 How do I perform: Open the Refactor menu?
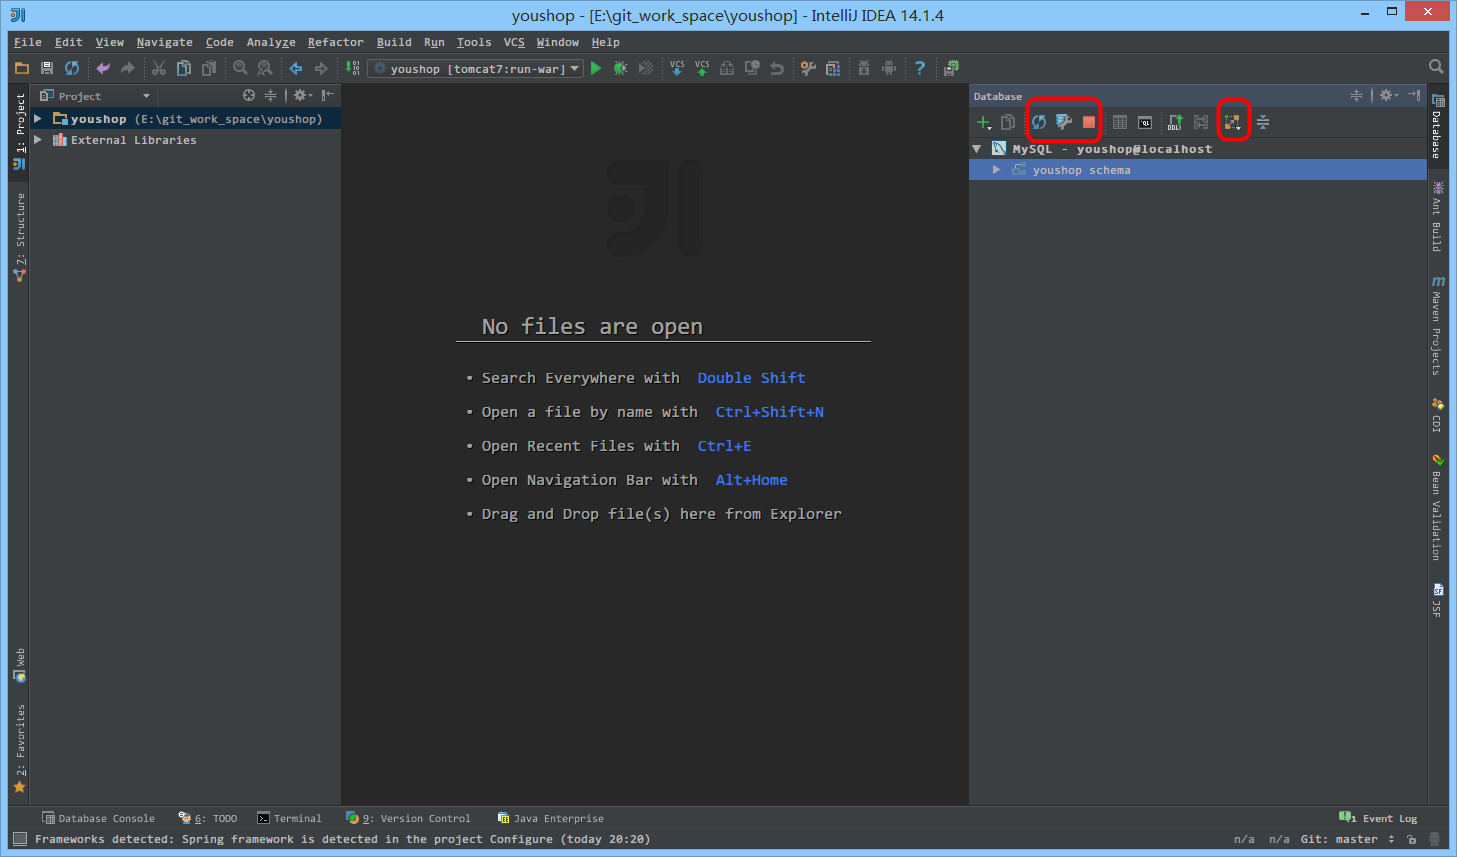pyautogui.click(x=335, y=42)
